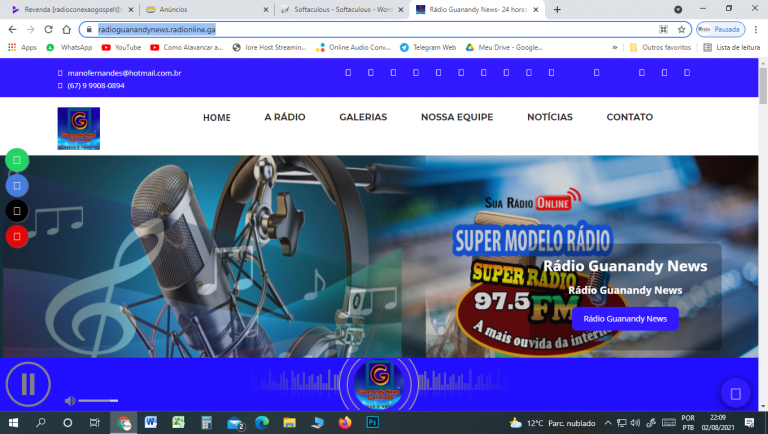
Task: Open the Pausada profile button
Action: pos(720,29)
